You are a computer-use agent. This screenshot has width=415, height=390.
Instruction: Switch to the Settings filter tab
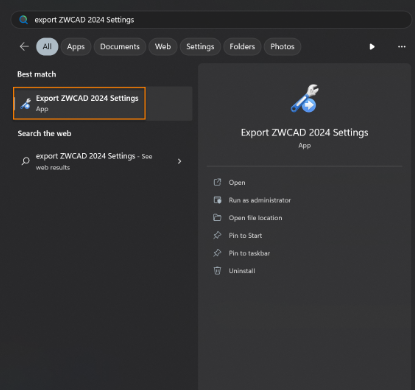pos(200,47)
